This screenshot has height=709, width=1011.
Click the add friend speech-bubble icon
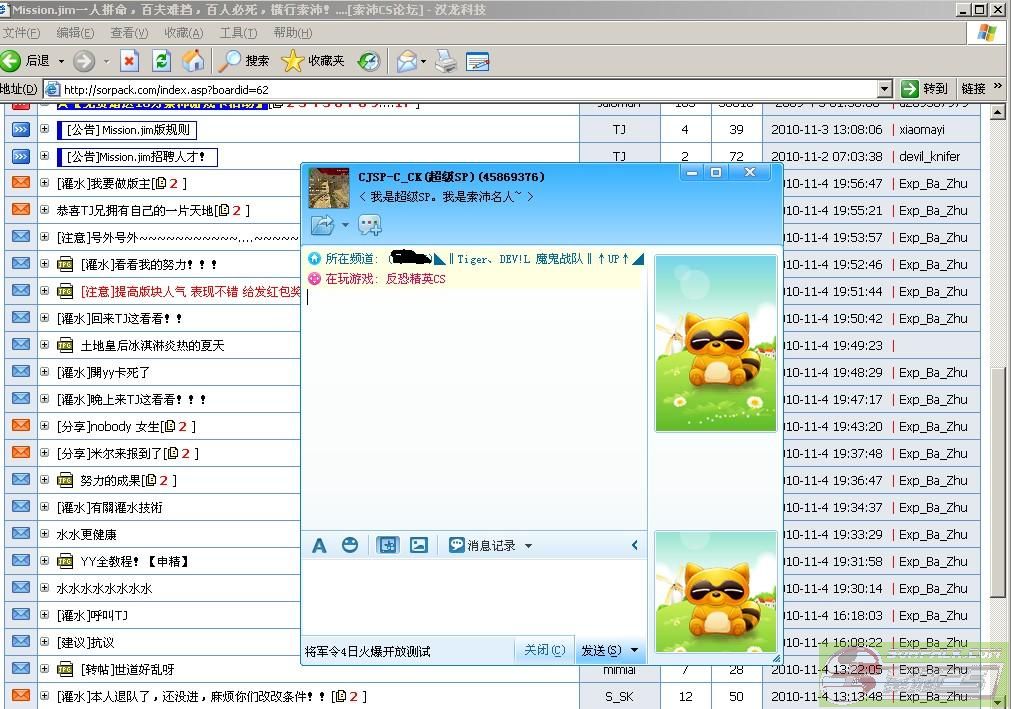coord(370,225)
